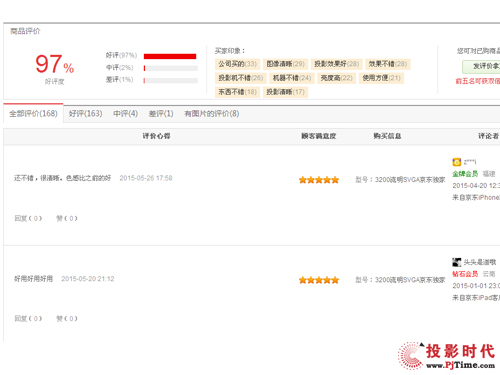Click the 评价心得 column header
Image resolution: width=500 pixels, height=375 pixels.
click(x=156, y=136)
